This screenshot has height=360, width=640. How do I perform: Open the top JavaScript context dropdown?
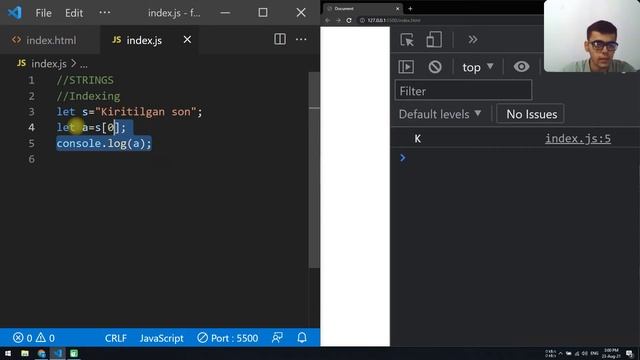click(478, 67)
